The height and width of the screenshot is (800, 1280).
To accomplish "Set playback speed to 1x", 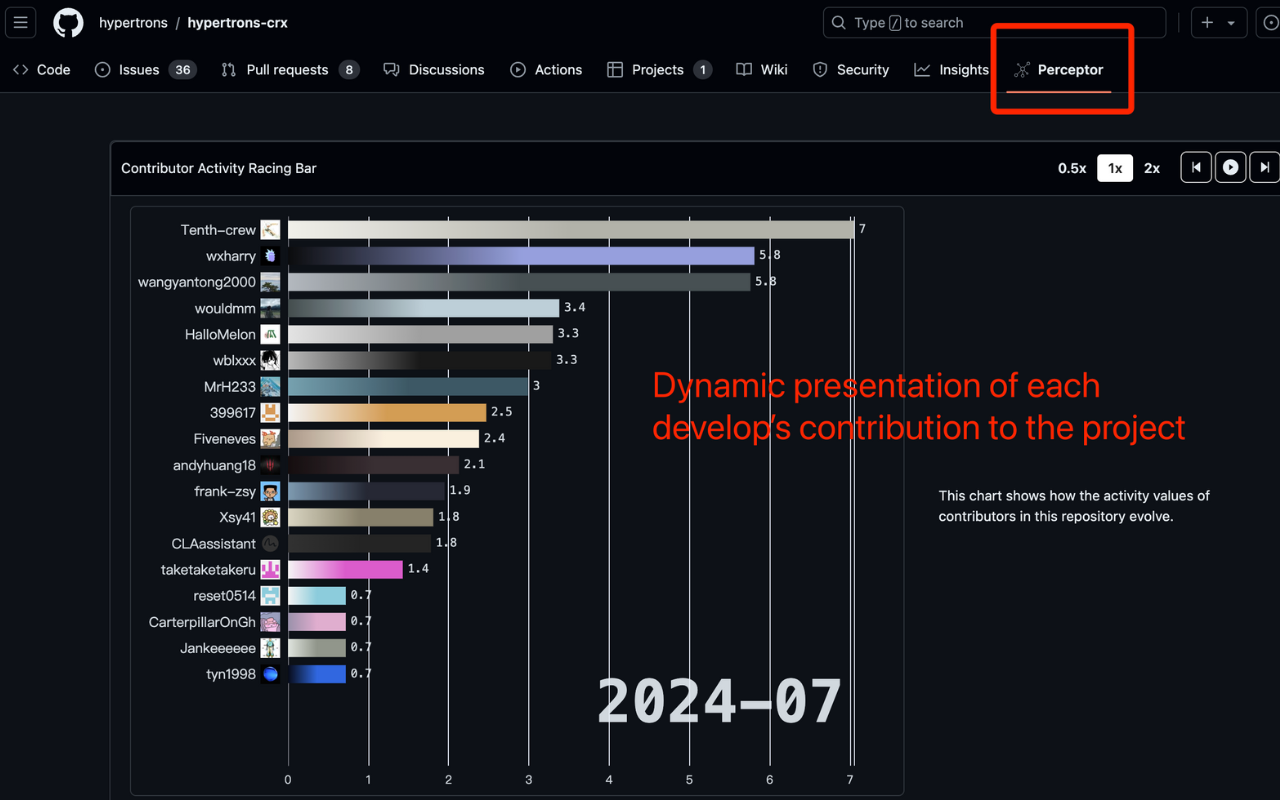I will point(1115,168).
